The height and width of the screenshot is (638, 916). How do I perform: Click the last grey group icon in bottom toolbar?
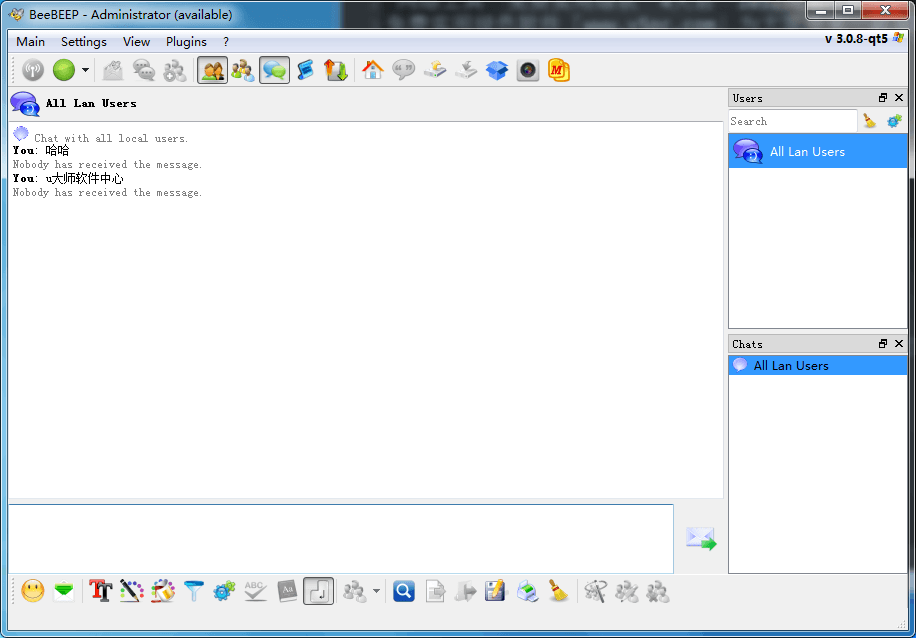[x=658, y=591]
